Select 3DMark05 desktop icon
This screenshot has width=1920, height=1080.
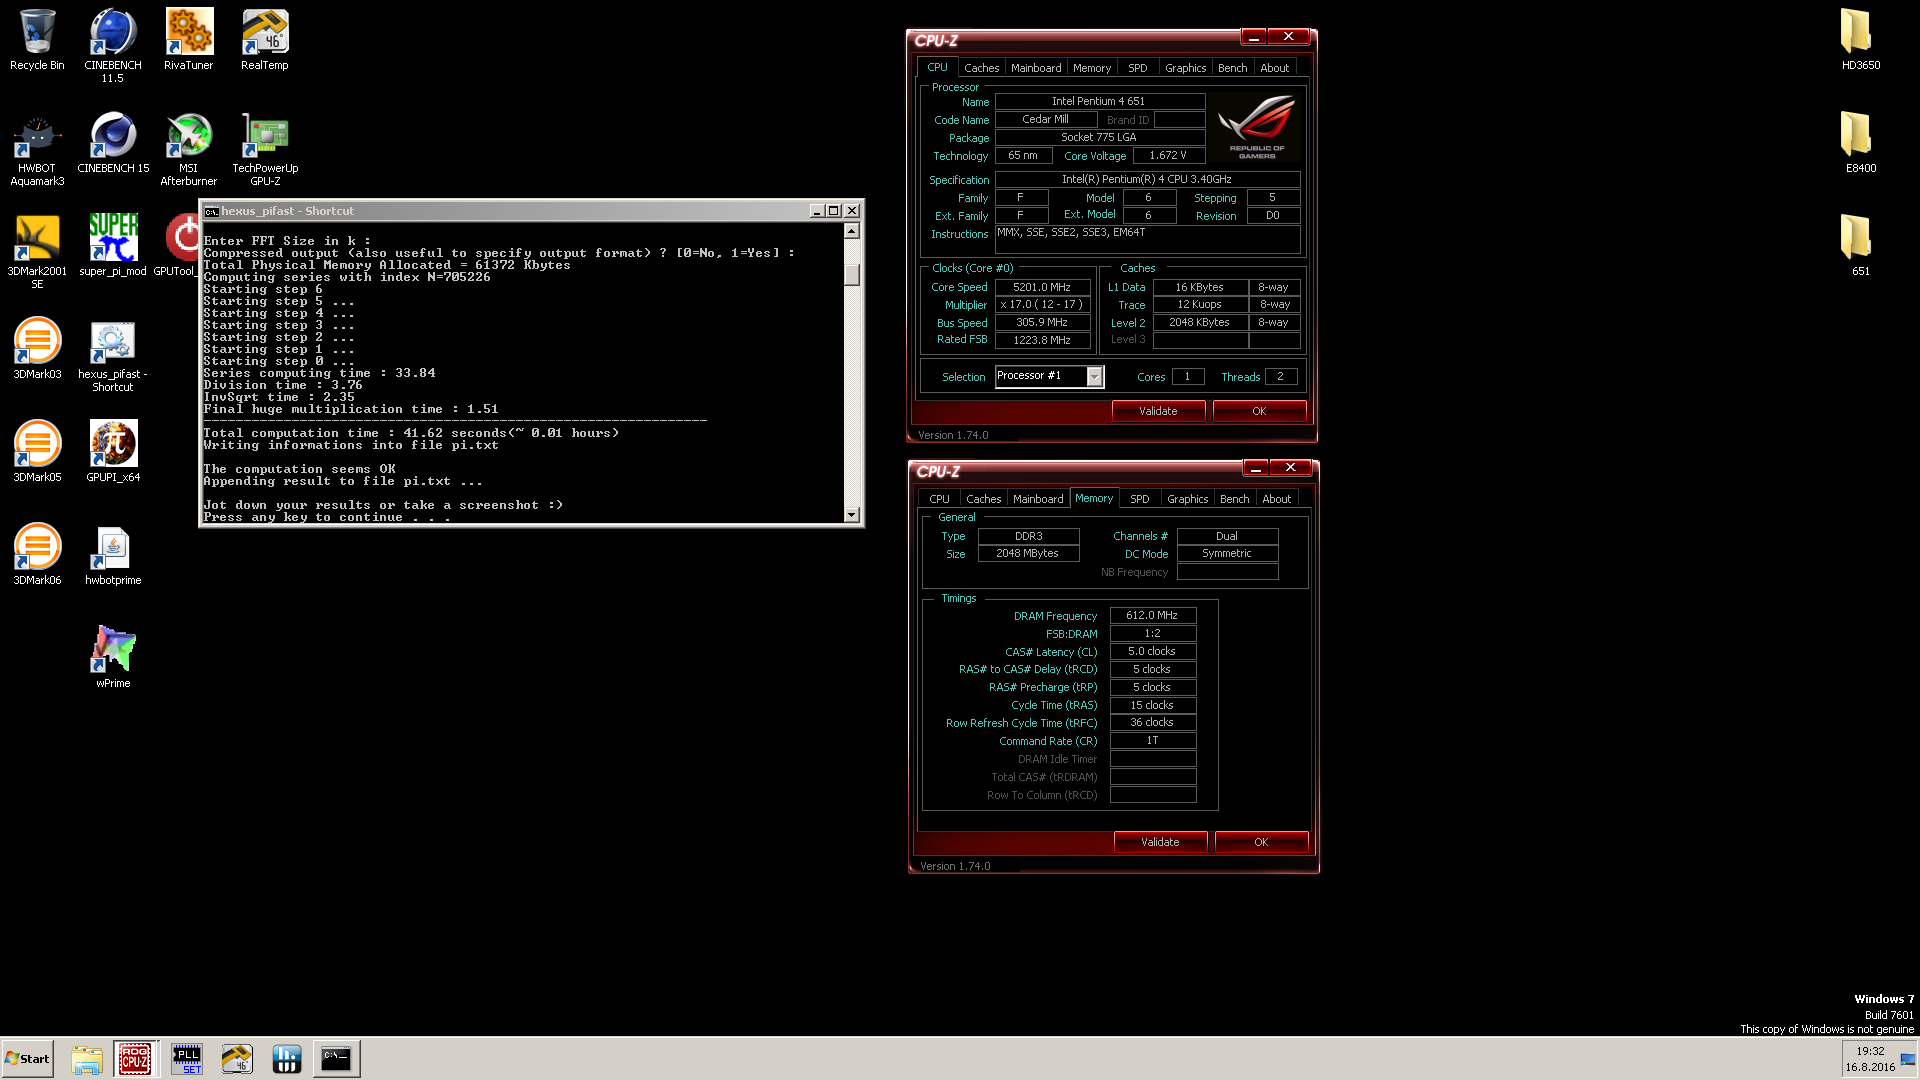point(37,452)
